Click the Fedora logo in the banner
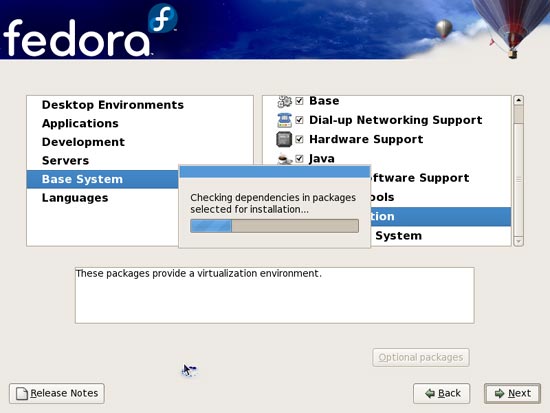Viewport: 550px width, 413px height. (x=90, y=31)
